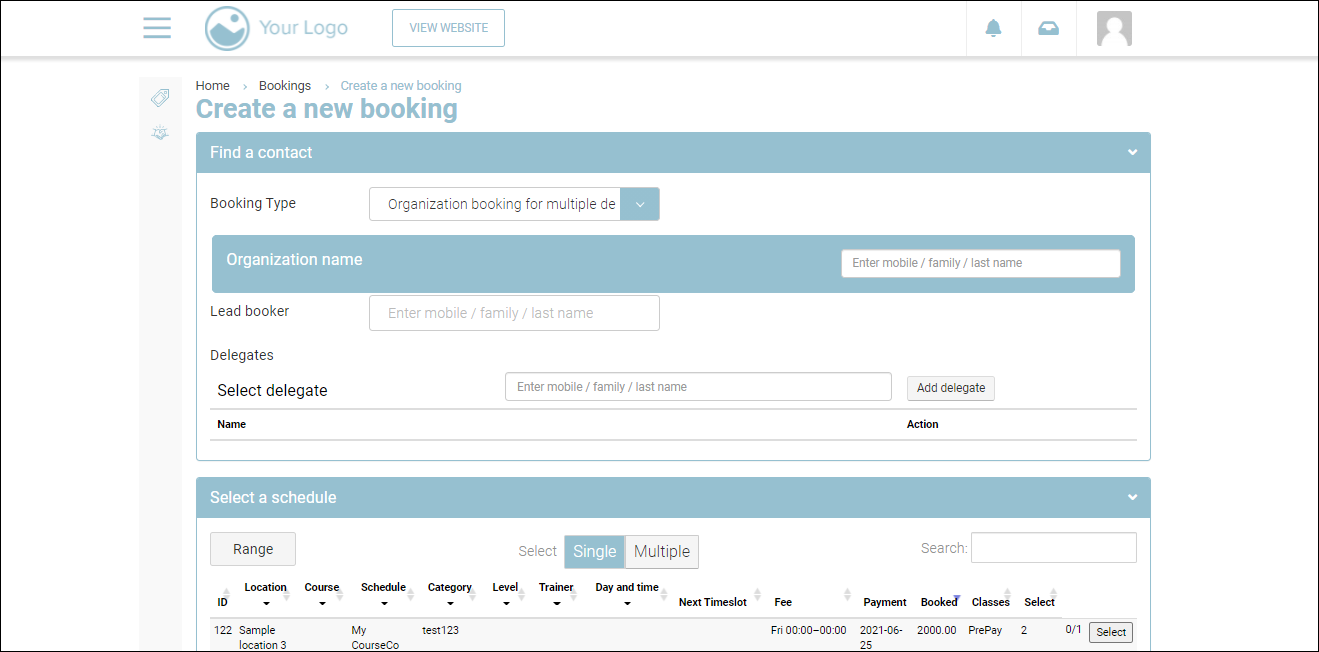Switch selection mode to Single

pos(594,551)
